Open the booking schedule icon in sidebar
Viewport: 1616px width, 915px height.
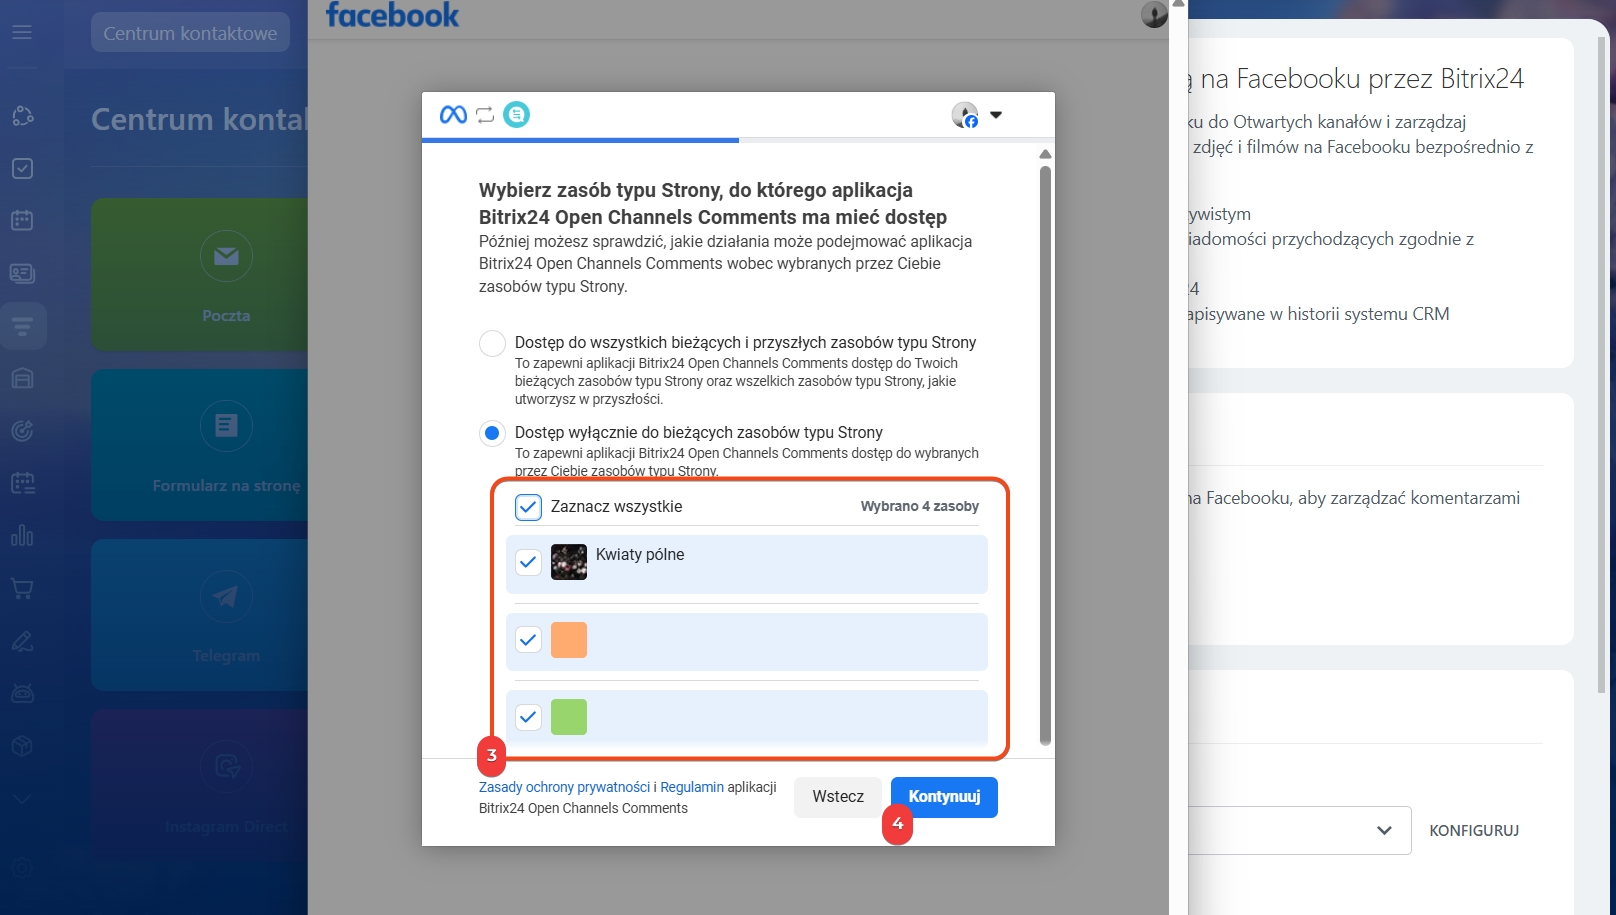pyautogui.click(x=22, y=483)
